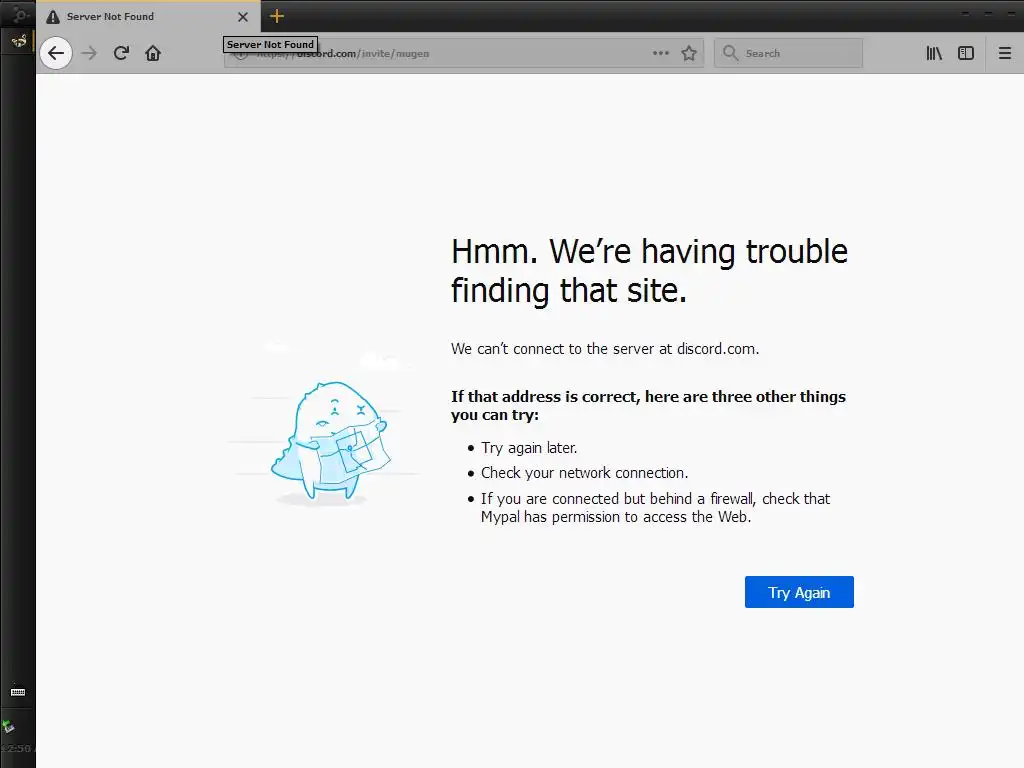Click the lost dinosaur illustration
Image resolution: width=1024 pixels, height=768 pixels.
pyautogui.click(x=331, y=442)
